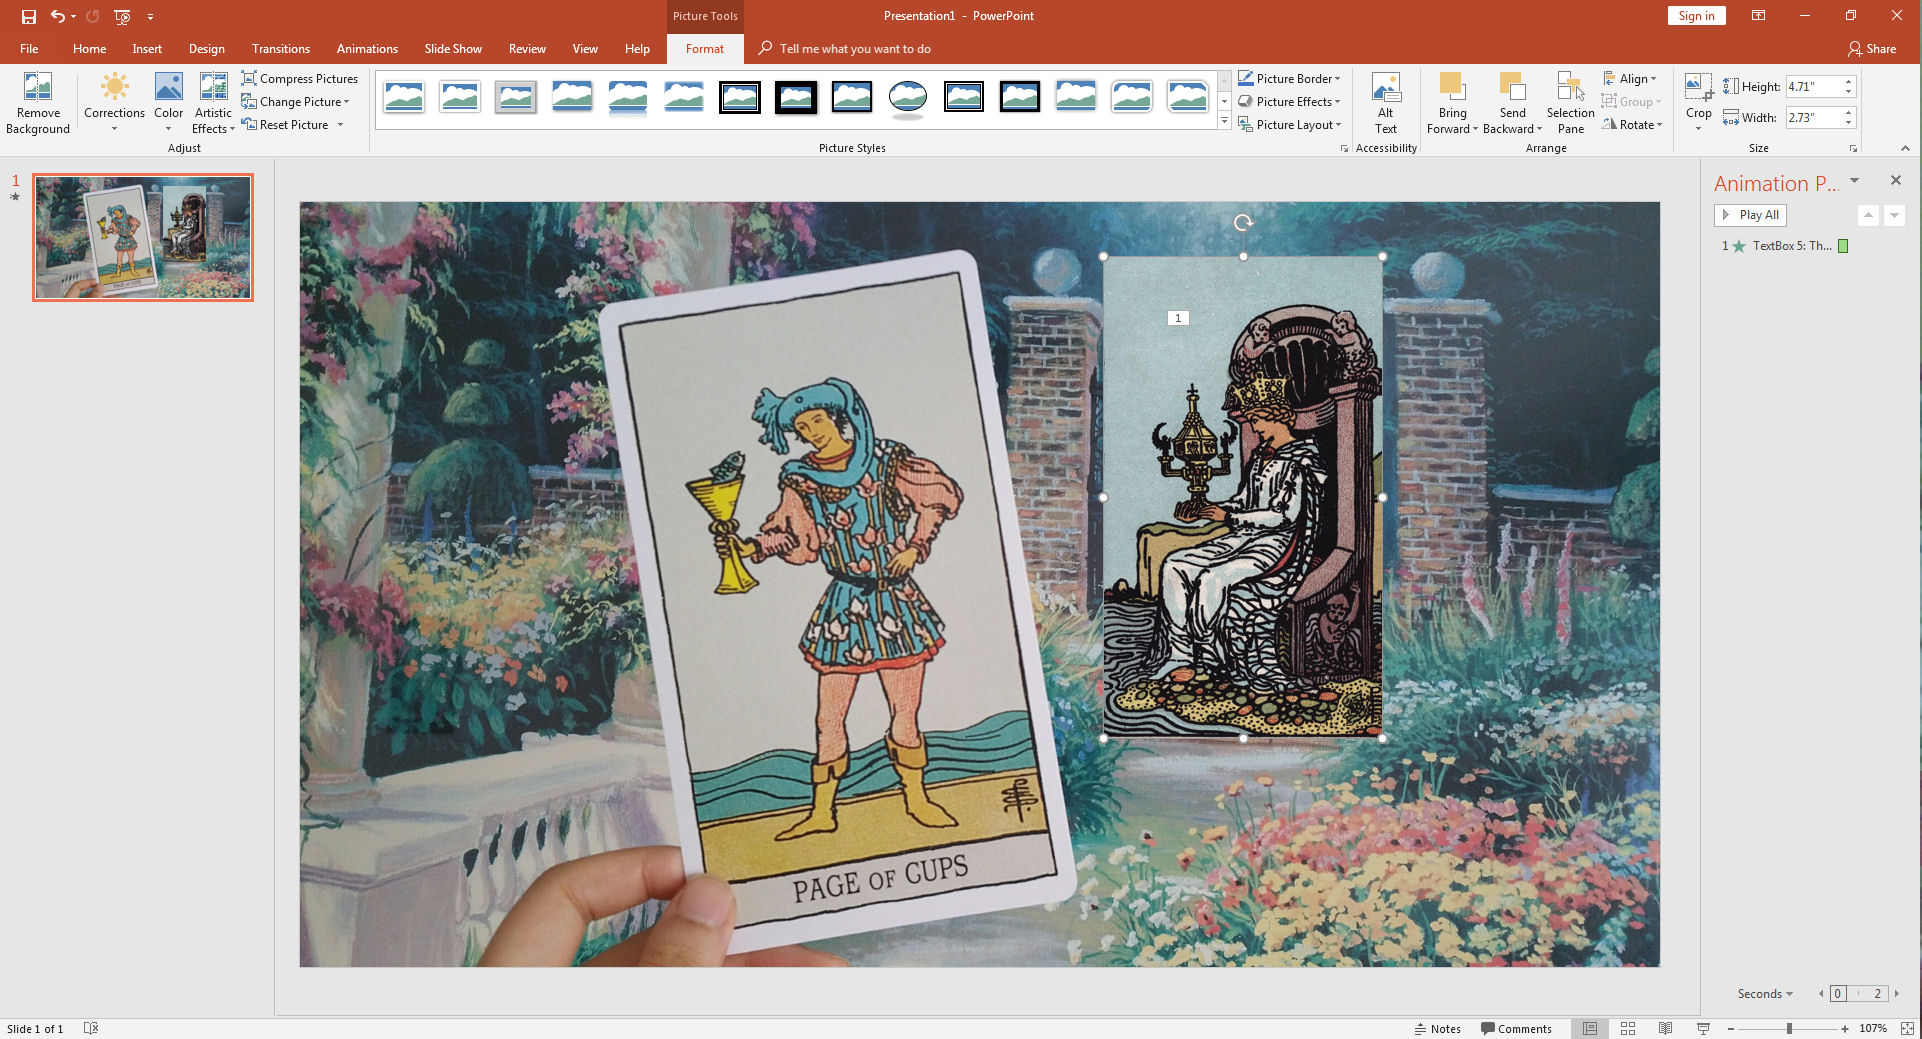Toggle the Notes pane
1922x1039 pixels.
[1438, 1028]
